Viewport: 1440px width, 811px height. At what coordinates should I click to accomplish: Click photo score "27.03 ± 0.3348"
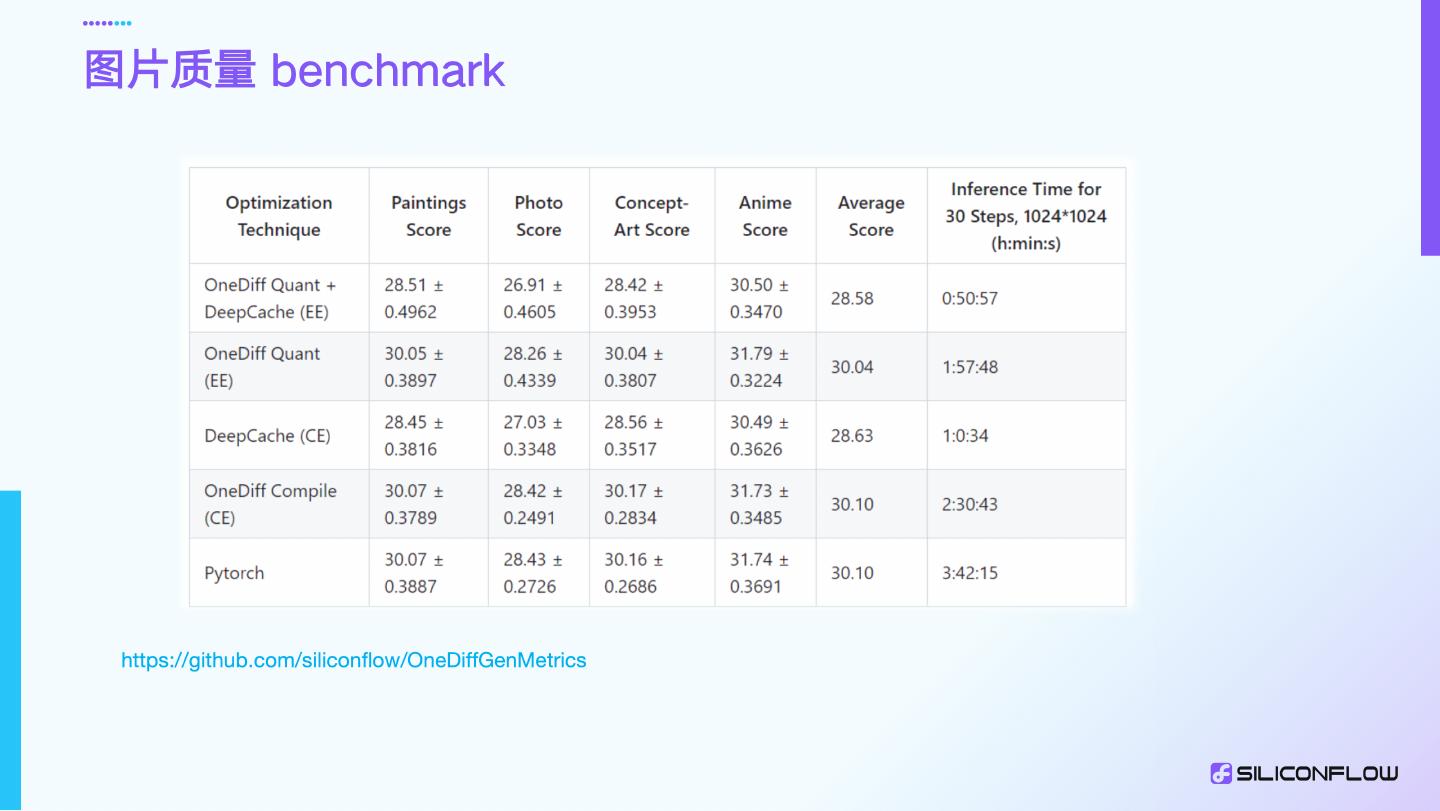pos(533,435)
